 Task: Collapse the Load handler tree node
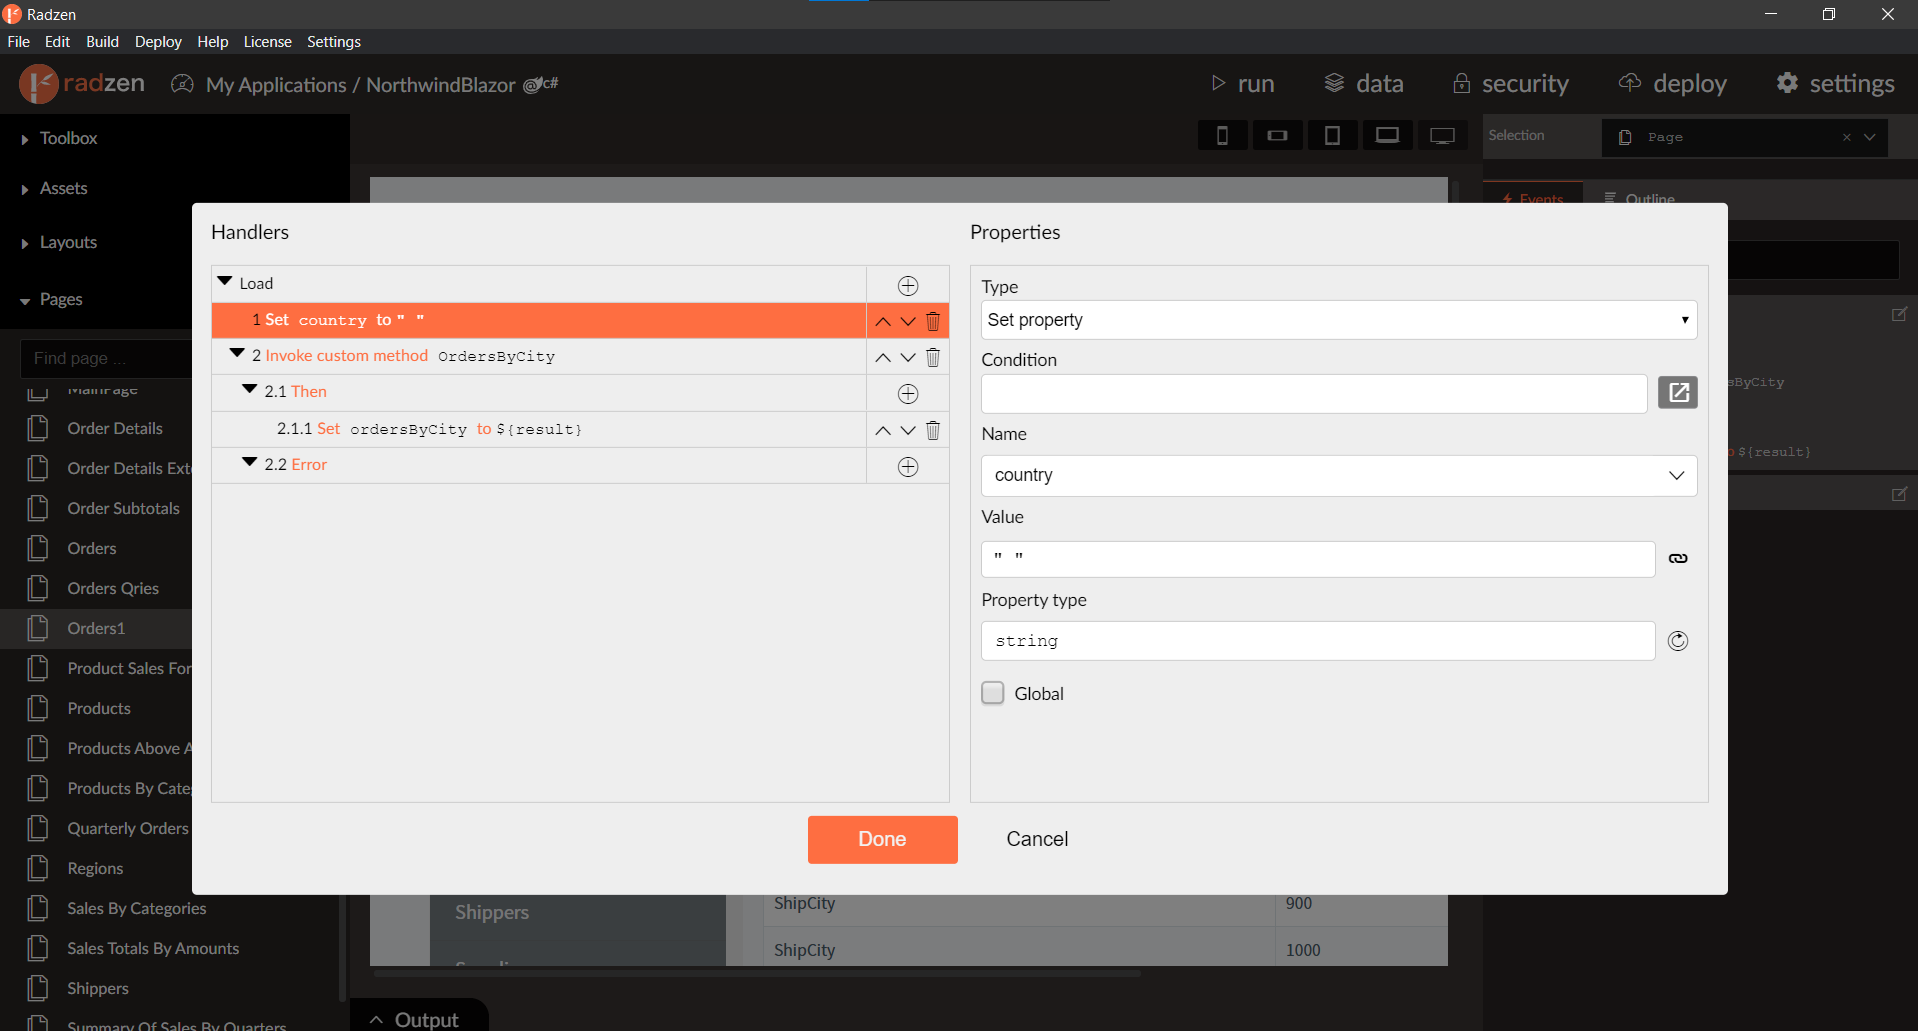tap(225, 283)
